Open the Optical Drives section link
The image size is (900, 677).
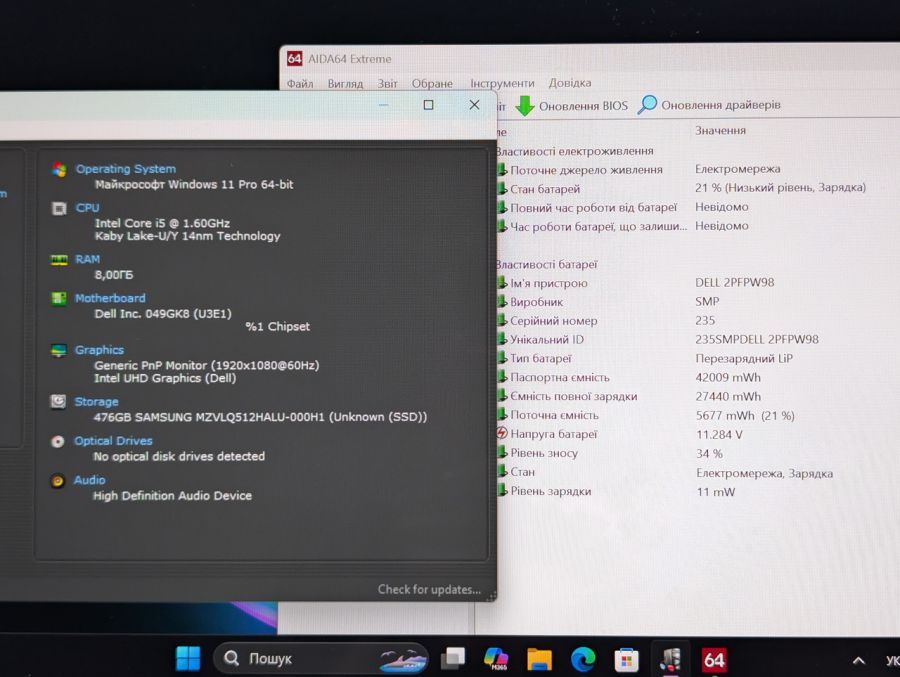[x=113, y=440]
